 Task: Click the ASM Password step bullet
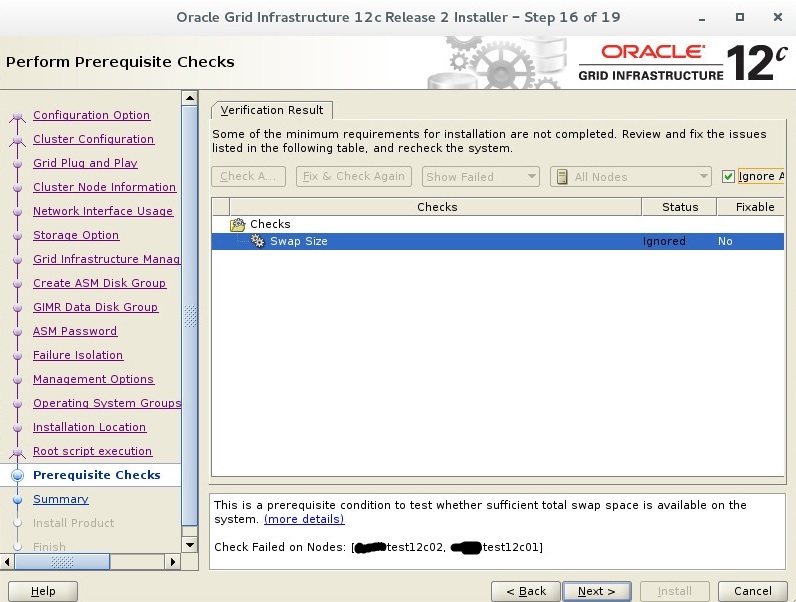pos(17,331)
